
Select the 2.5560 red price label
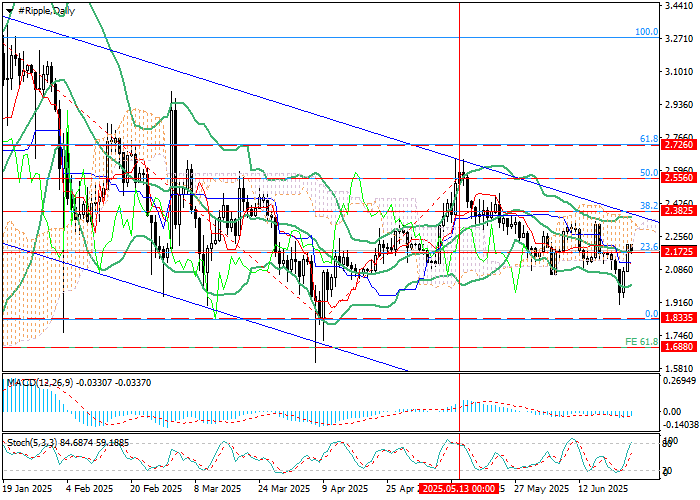pyautogui.click(x=679, y=178)
